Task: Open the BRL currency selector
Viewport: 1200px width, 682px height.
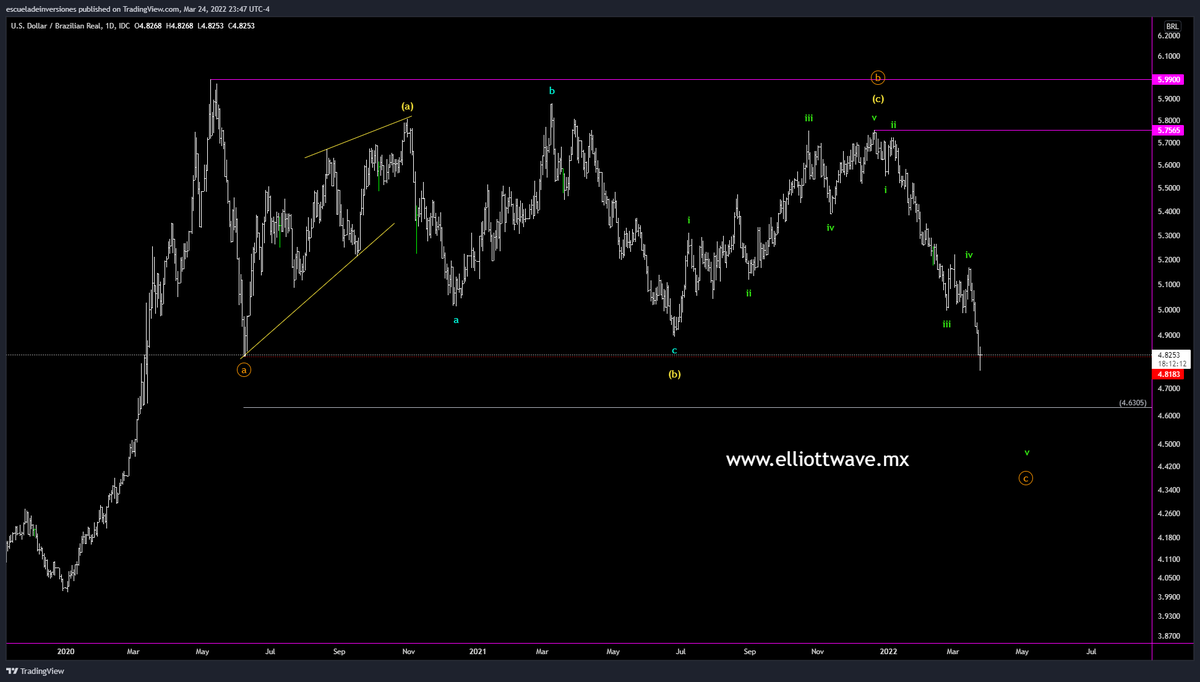Action: (x=1172, y=25)
